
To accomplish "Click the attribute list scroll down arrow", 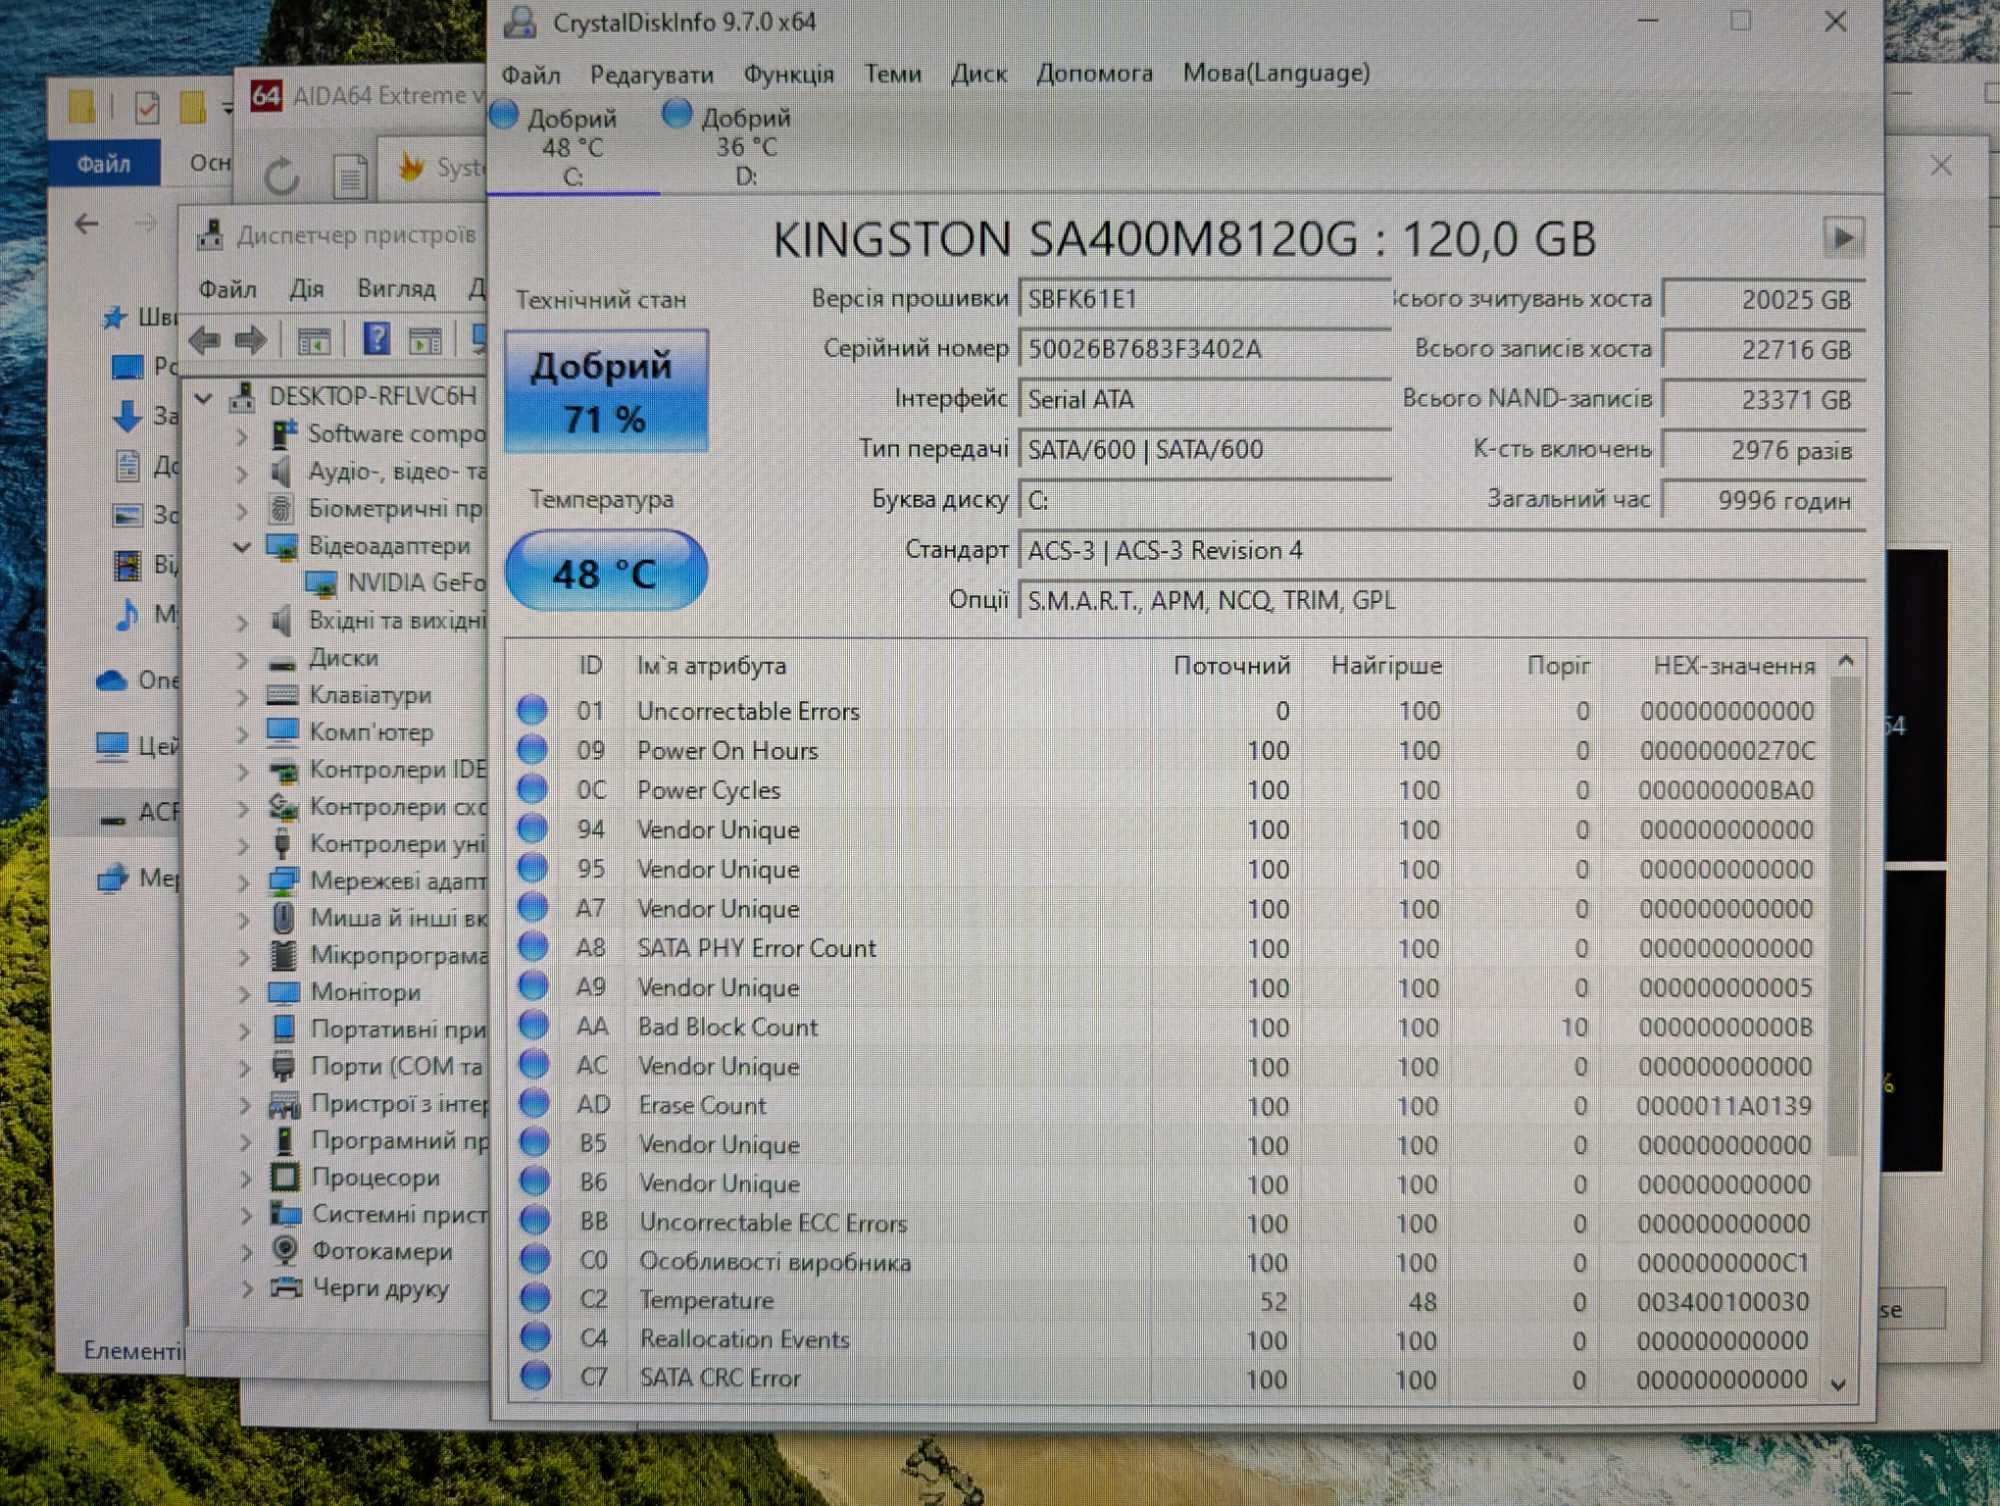I will [1838, 1385].
